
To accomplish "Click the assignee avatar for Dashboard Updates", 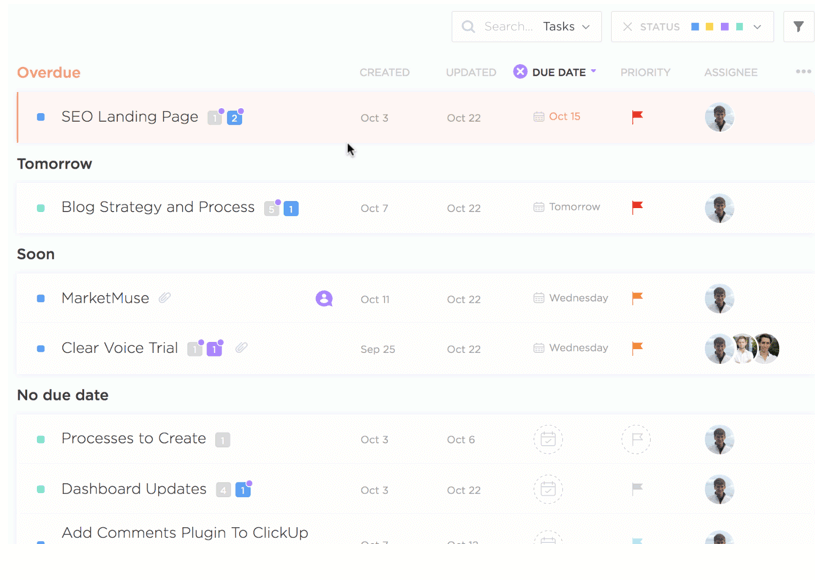I will pos(719,490).
